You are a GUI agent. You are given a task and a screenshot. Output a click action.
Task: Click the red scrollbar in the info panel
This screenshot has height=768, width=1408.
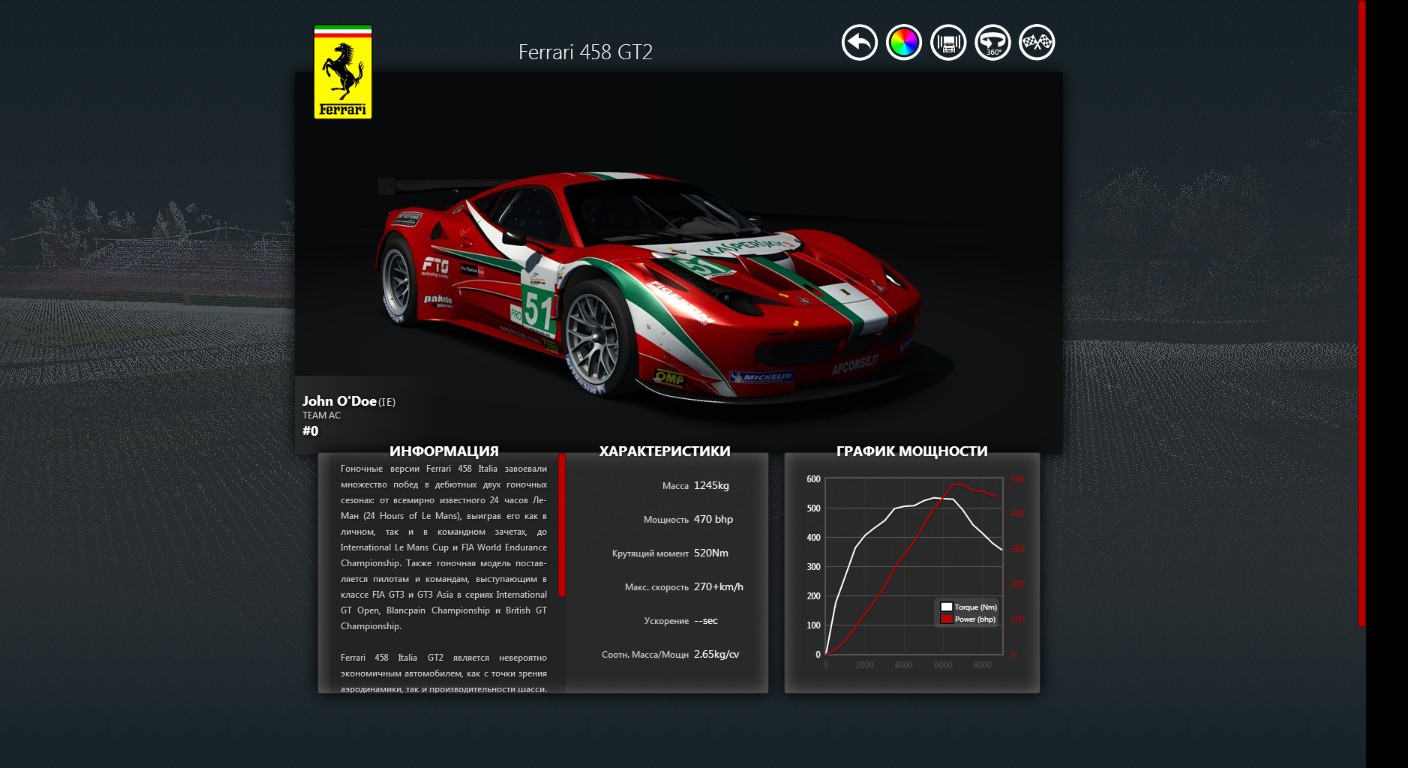[562, 525]
